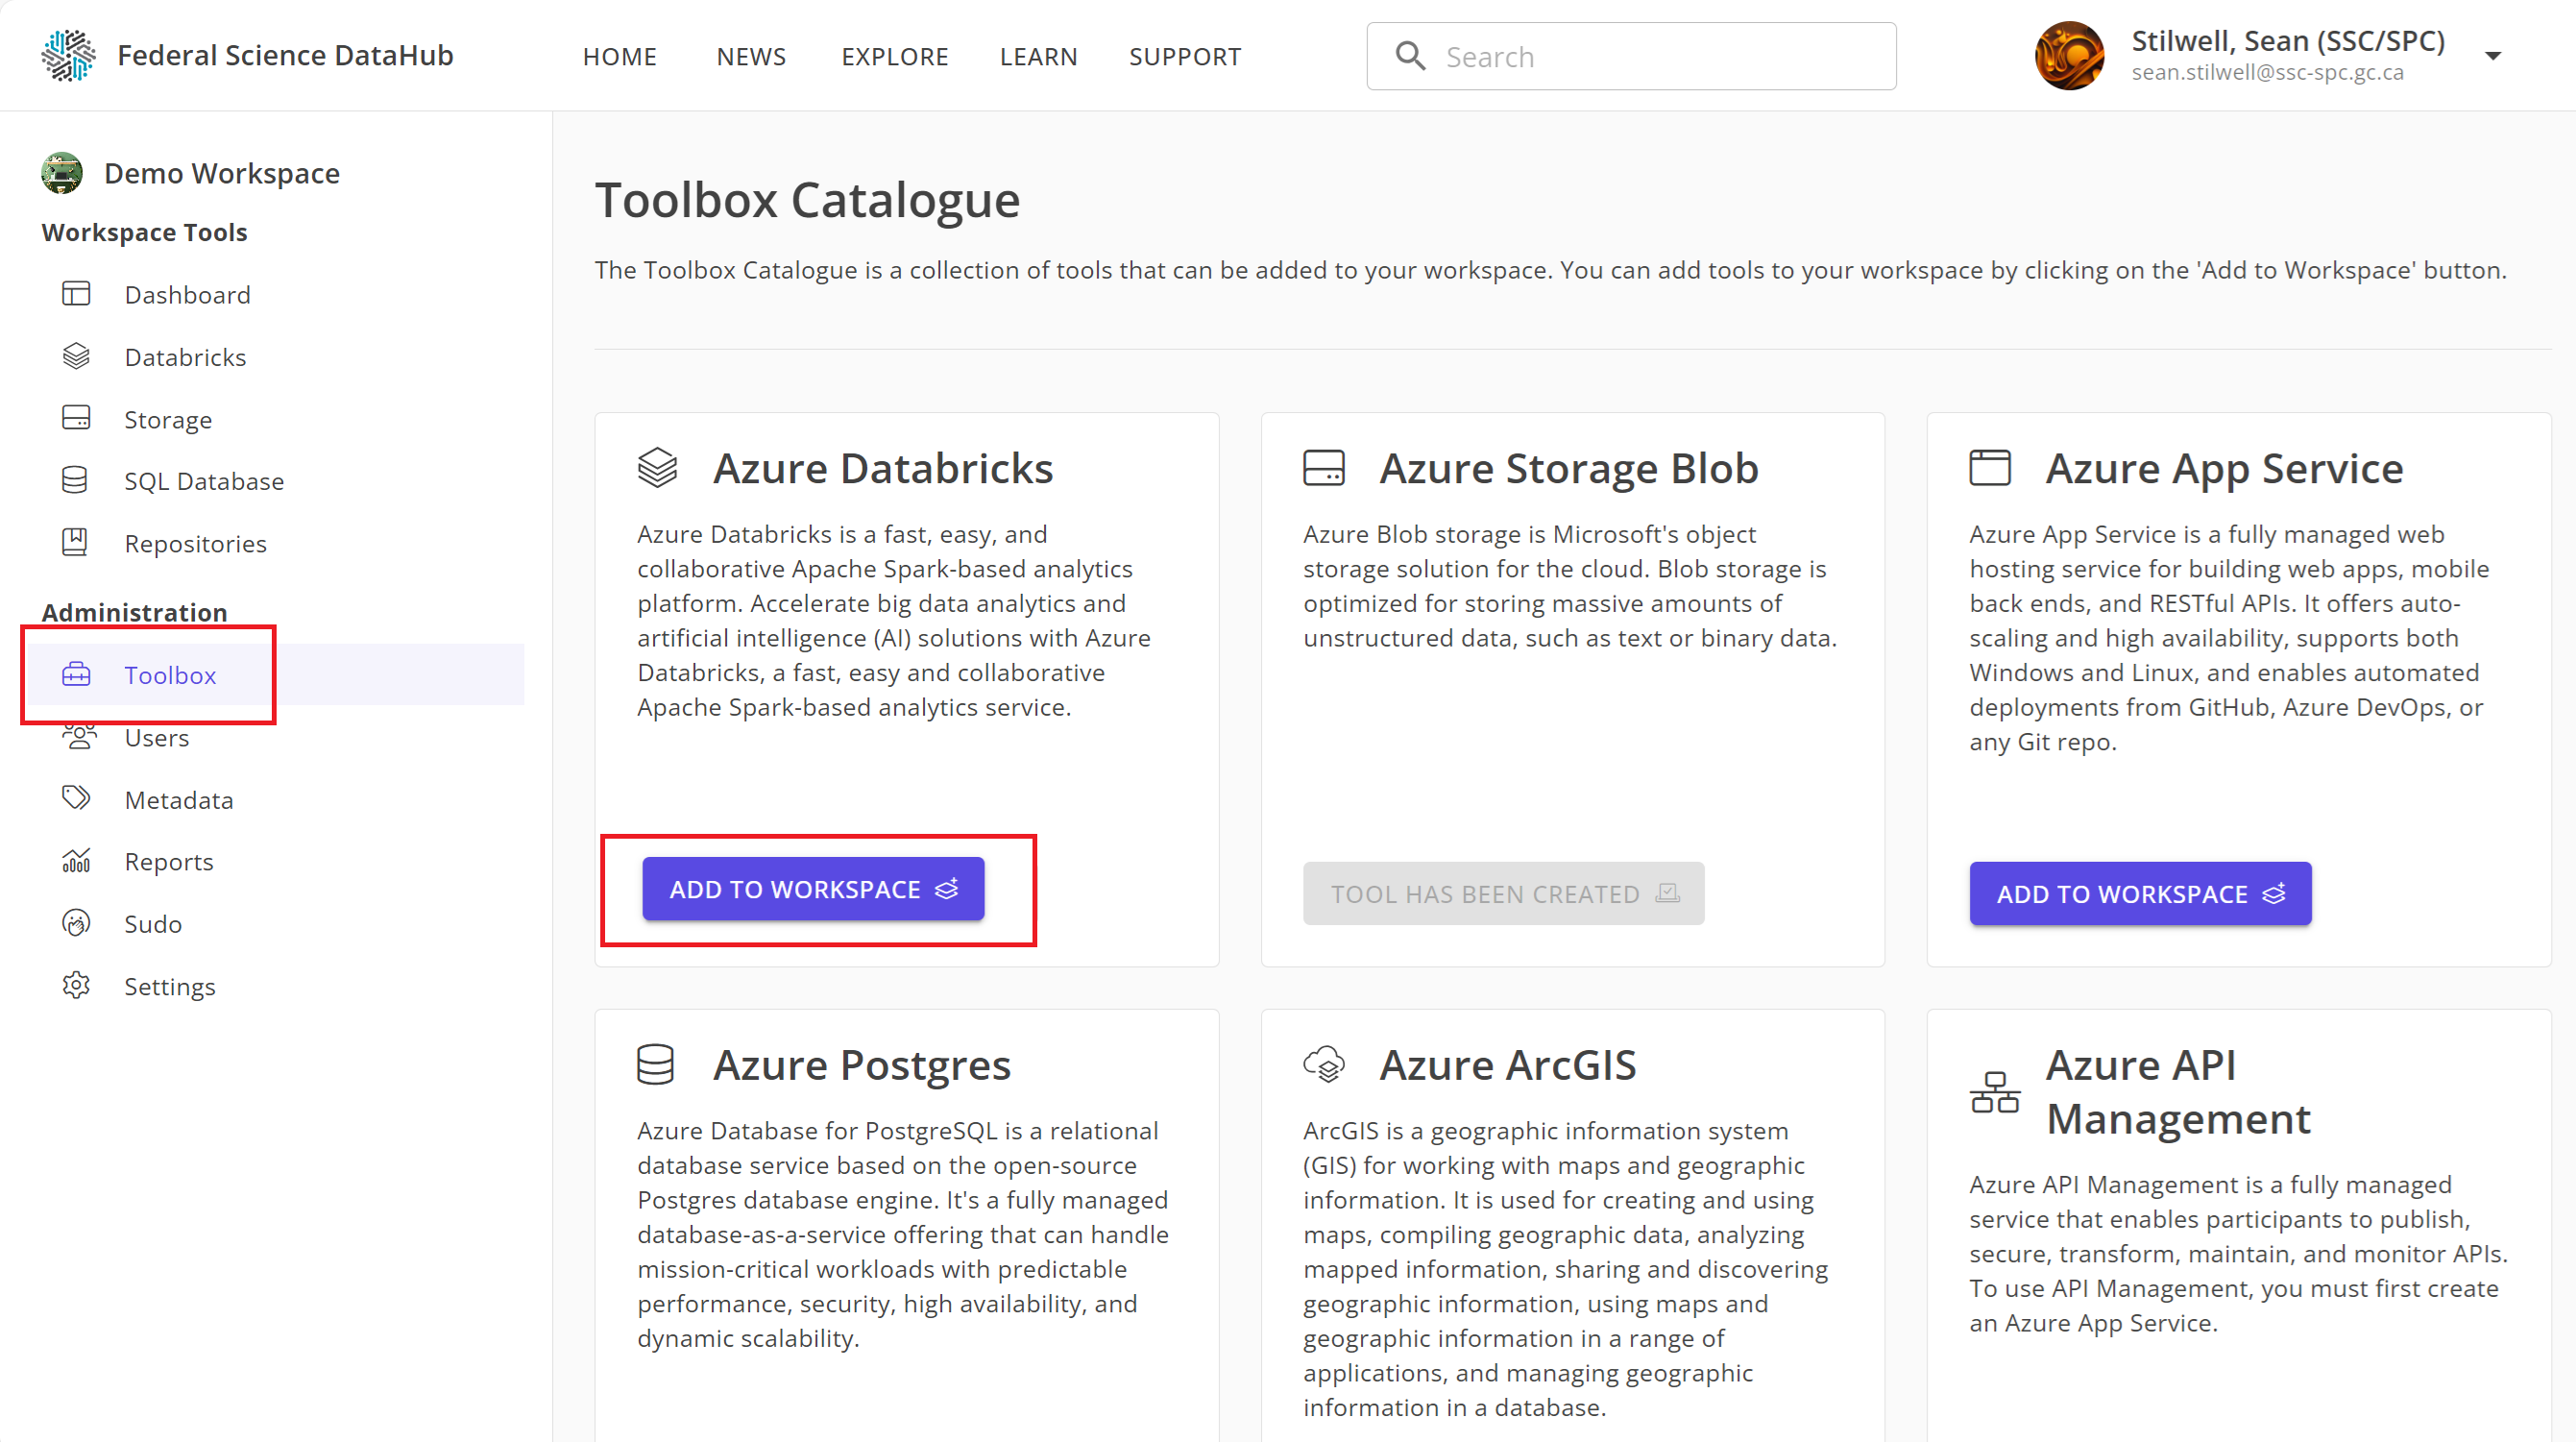Image resolution: width=2576 pixels, height=1442 pixels.
Task: Click the SQL Database icon
Action: pos(76,480)
